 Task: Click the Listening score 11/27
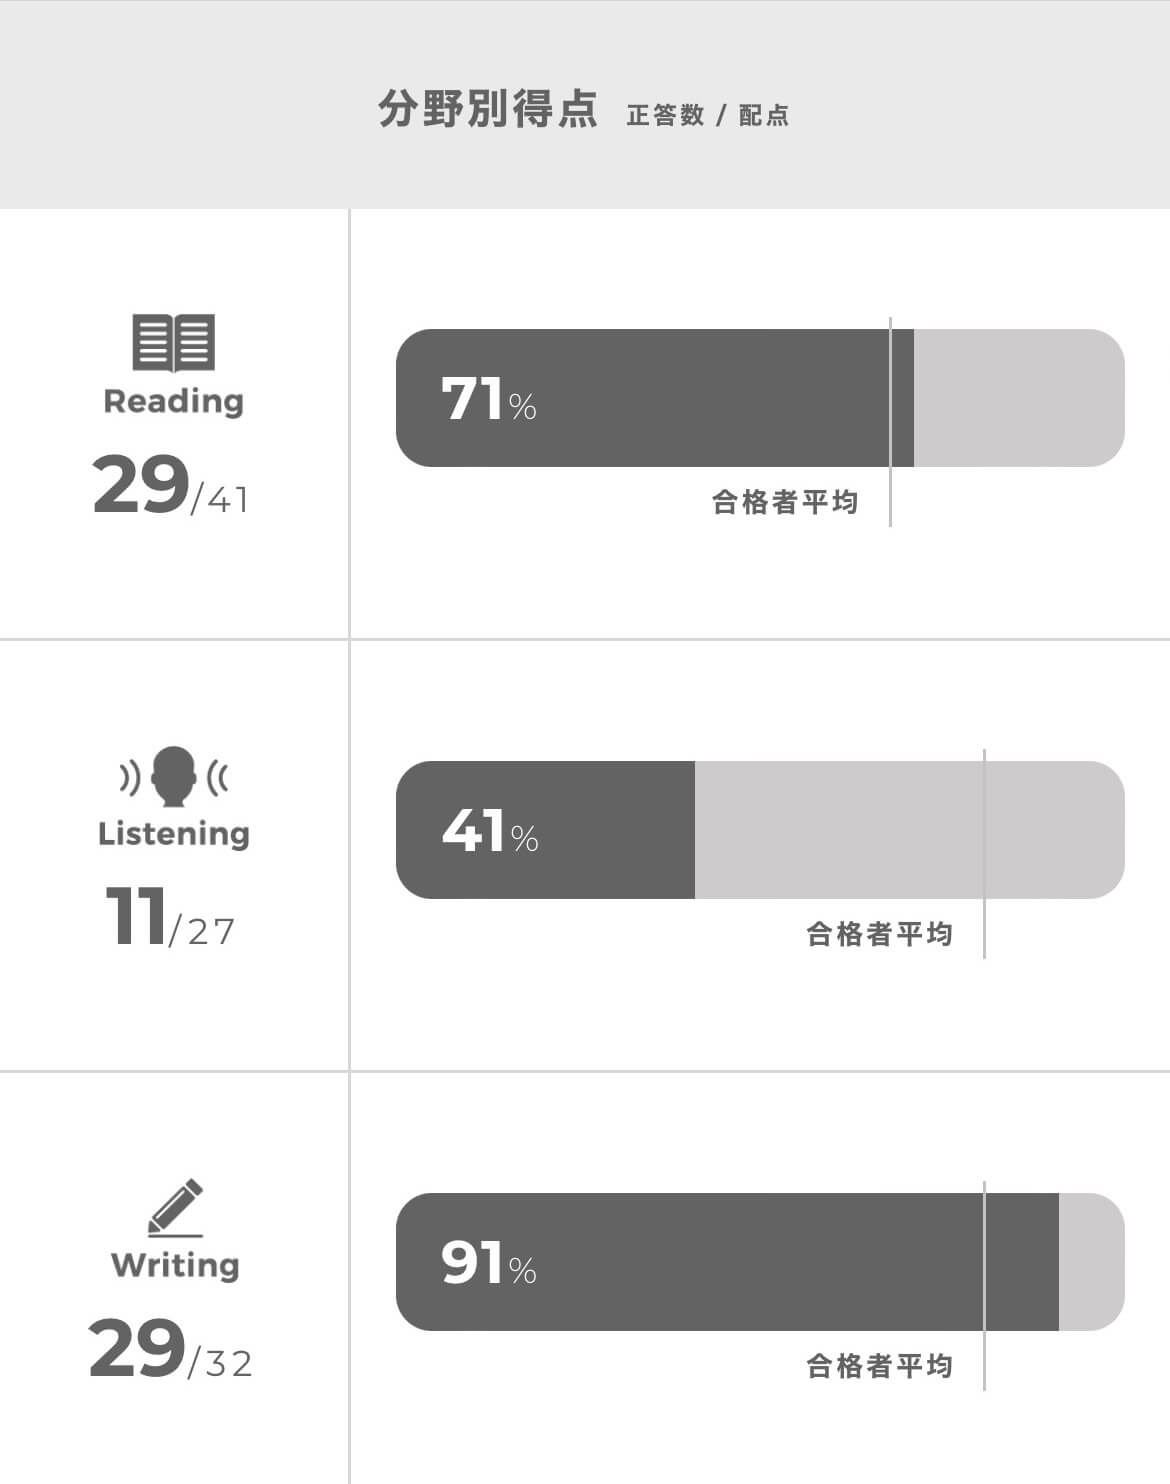(171, 917)
